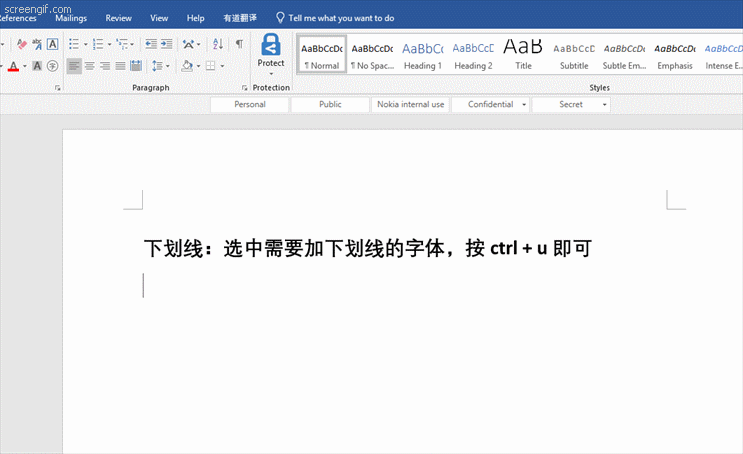Apply paragraph shading fill color
This screenshot has width=743, height=454.
pyautogui.click(x=187, y=66)
